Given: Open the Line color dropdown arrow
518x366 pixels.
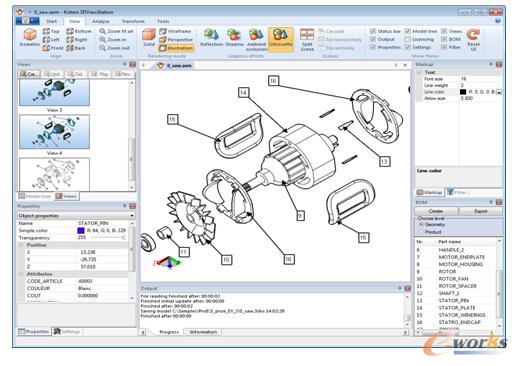Looking at the screenshot, I should [x=499, y=92].
